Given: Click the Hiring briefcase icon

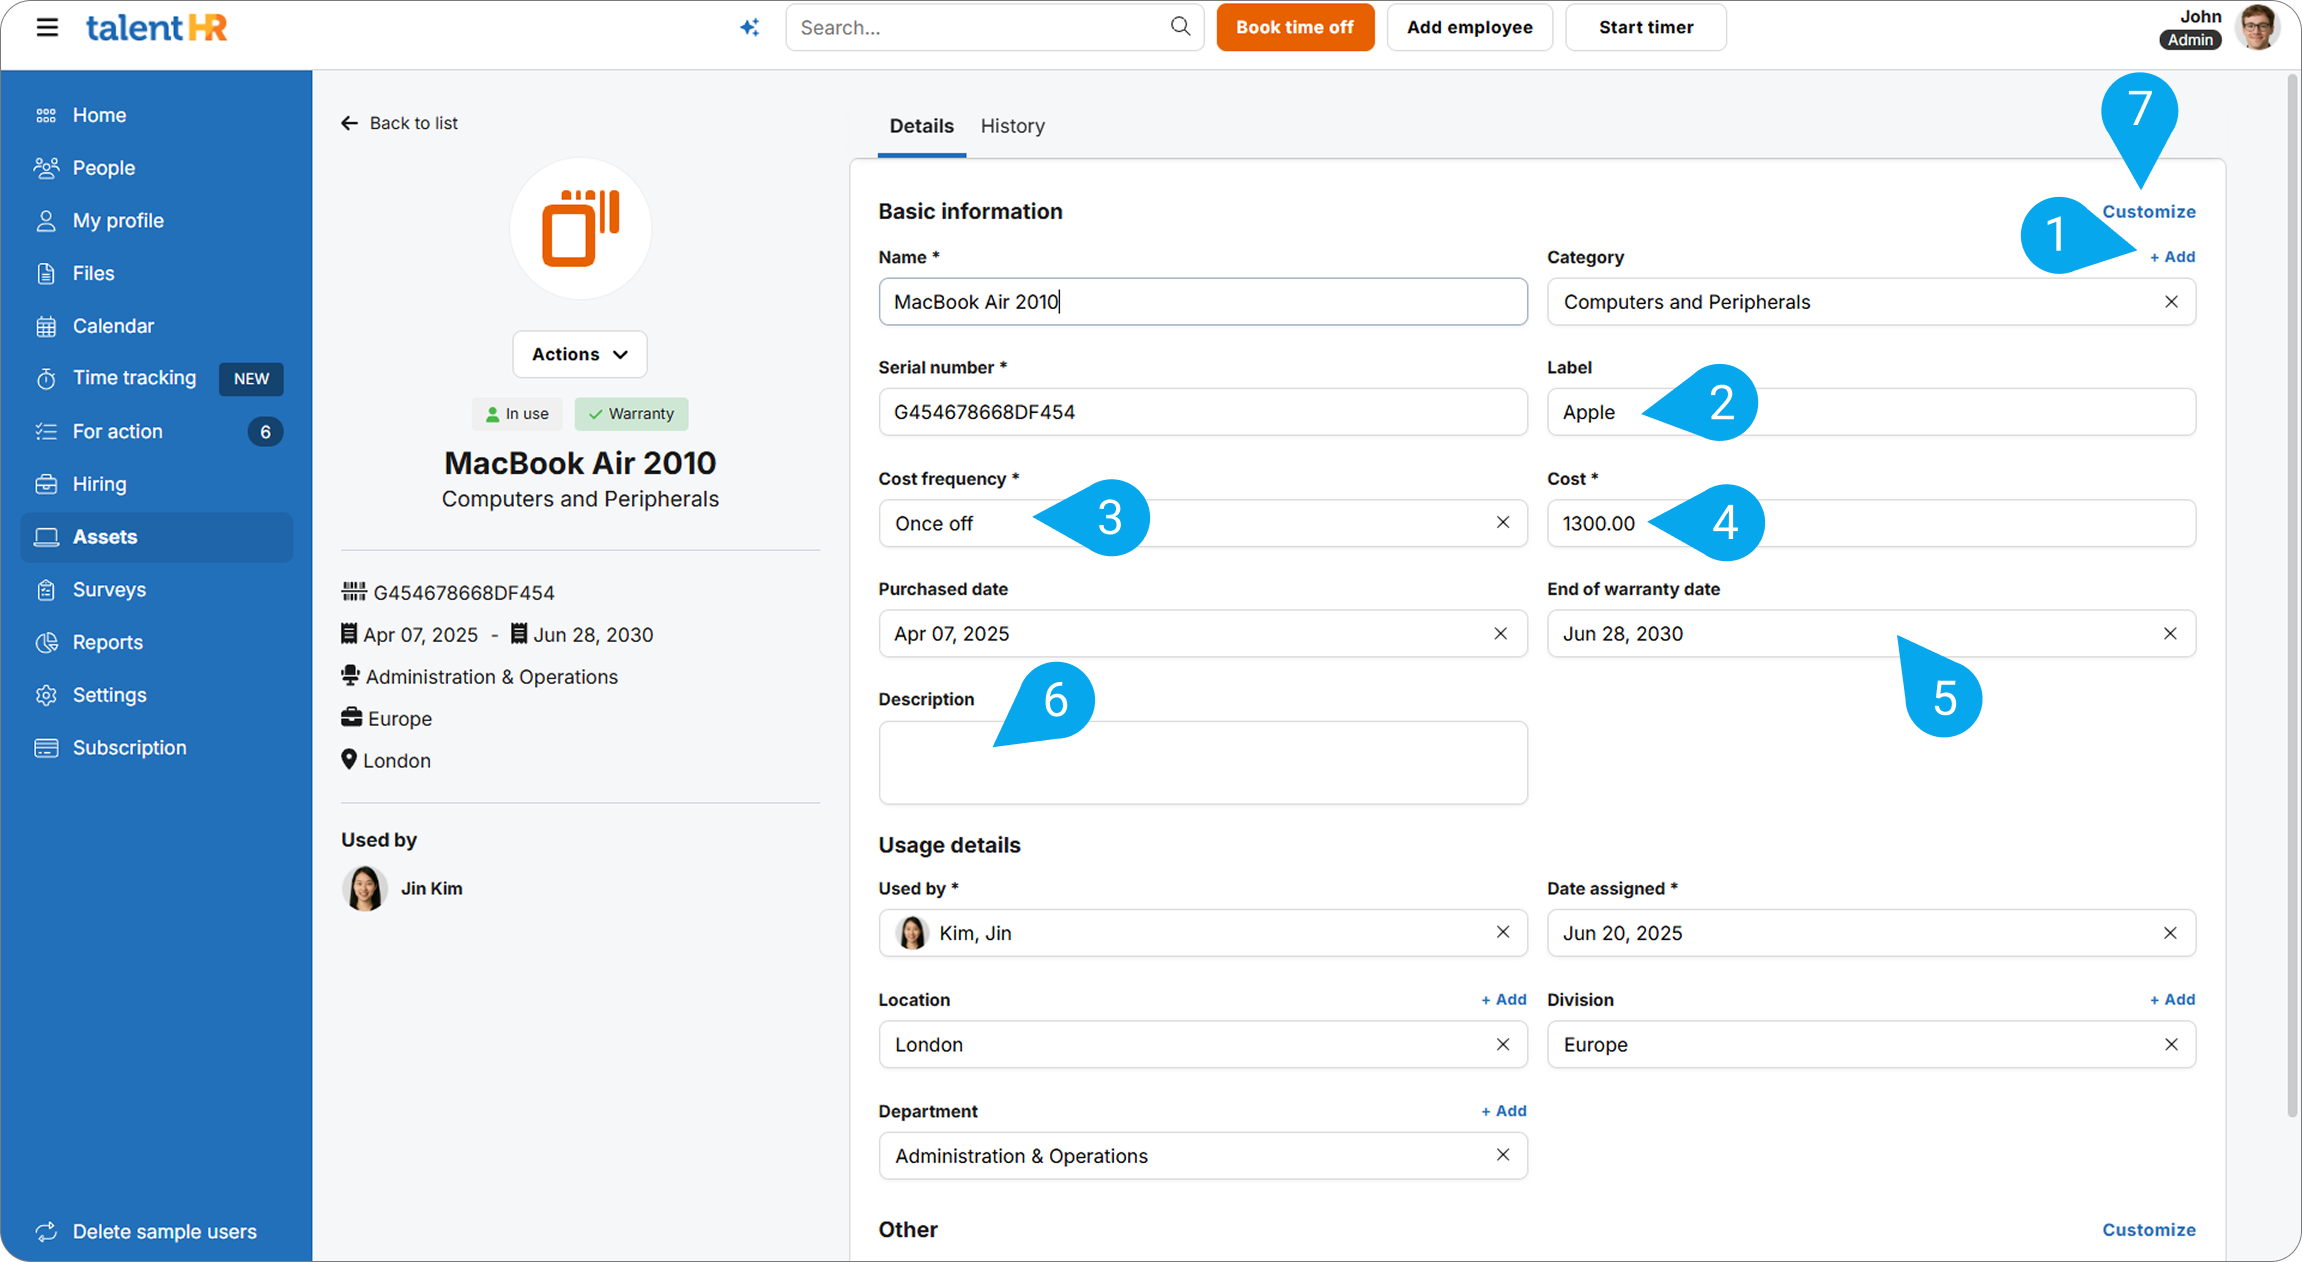Looking at the screenshot, I should pos(46,484).
